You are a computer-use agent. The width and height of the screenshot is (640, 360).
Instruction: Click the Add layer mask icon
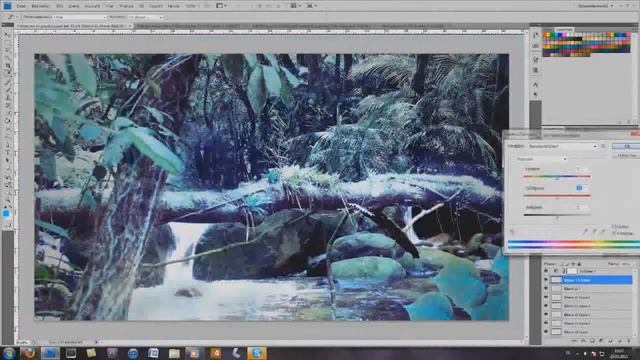click(x=592, y=340)
